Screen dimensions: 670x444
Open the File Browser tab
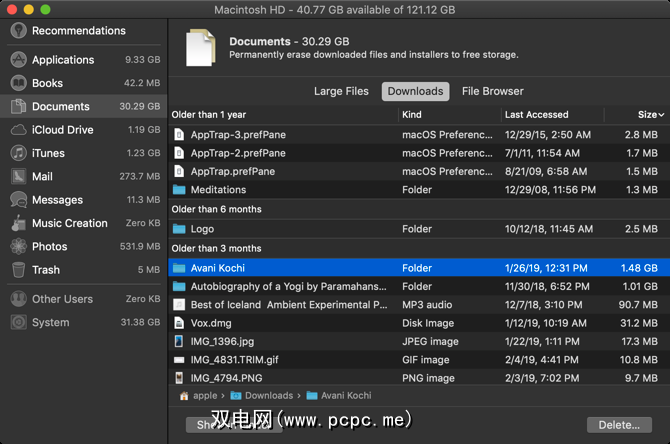[x=492, y=92]
